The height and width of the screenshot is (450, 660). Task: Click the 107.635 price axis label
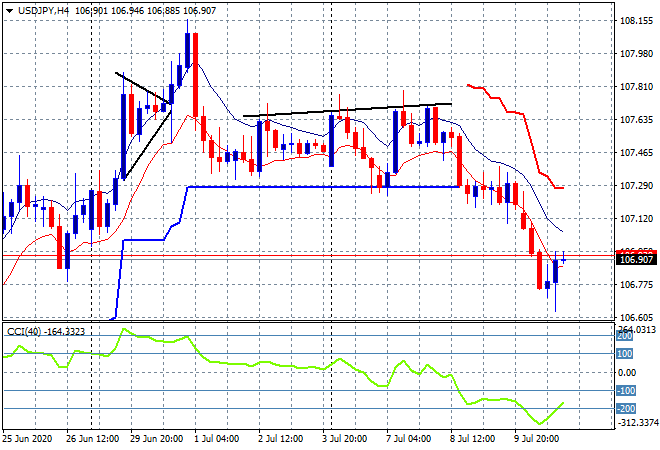tap(636, 120)
